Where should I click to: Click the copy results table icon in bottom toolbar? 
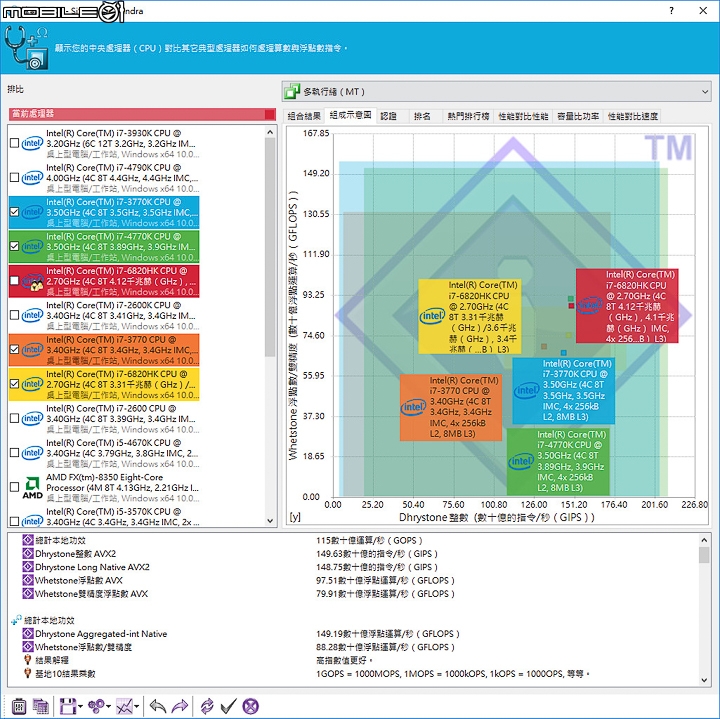click(40, 706)
